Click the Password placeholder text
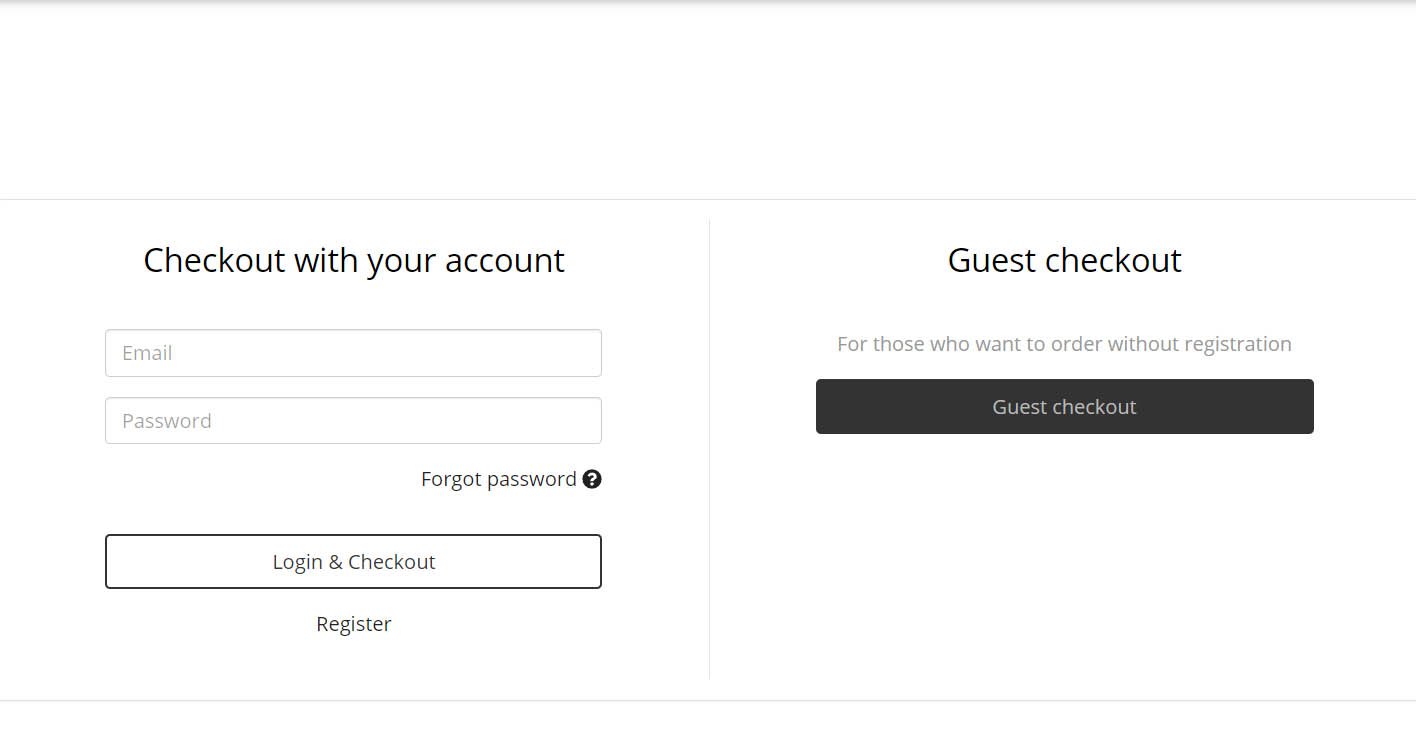 (167, 421)
